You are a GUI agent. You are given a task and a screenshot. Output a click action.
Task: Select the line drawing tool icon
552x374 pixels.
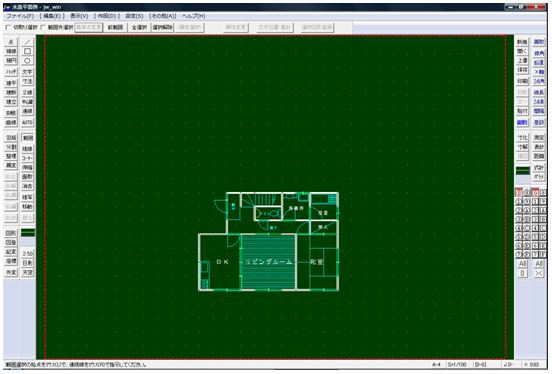[27, 42]
